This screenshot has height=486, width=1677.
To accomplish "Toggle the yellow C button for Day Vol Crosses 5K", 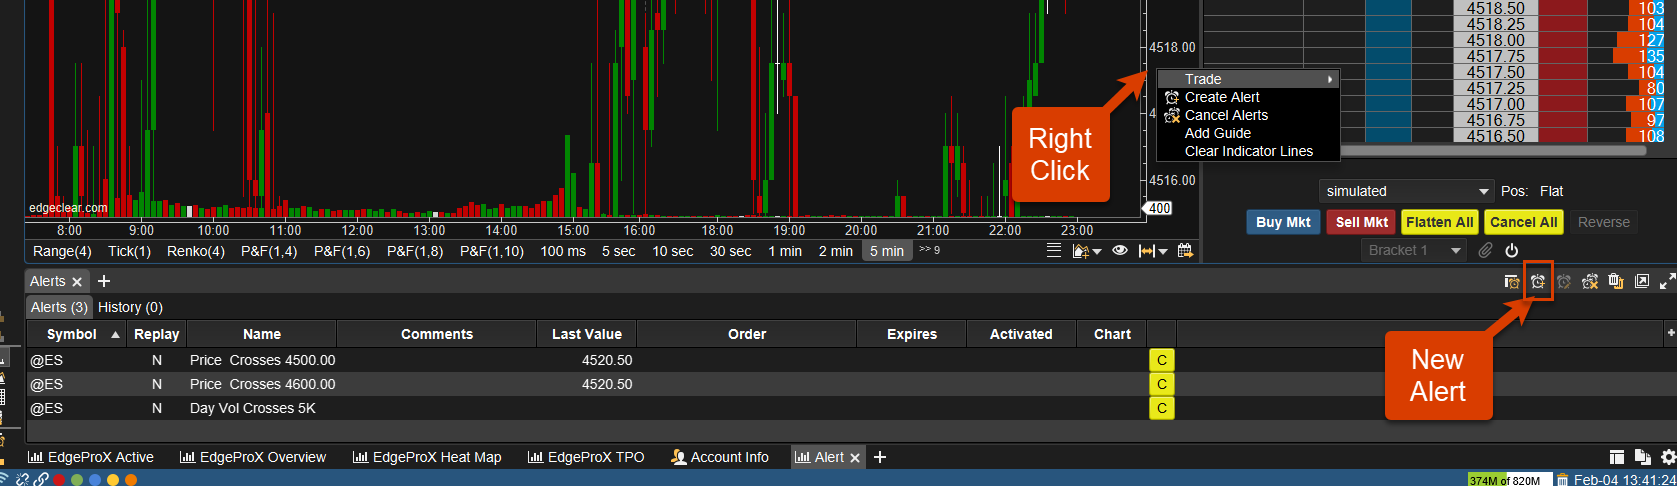I will point(1162,408).
